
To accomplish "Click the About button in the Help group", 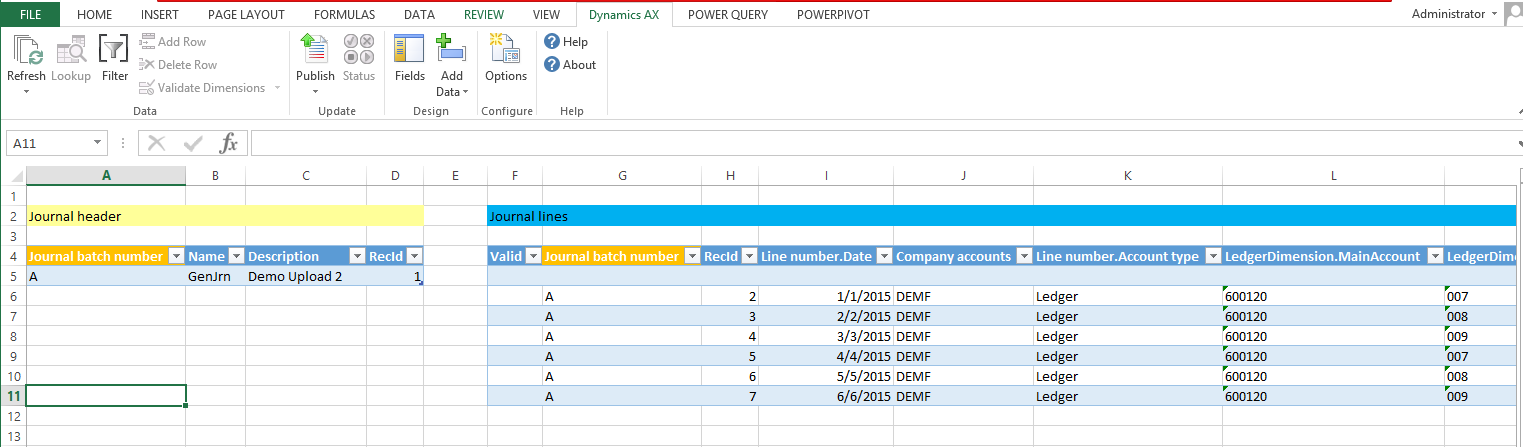I will click(x=570, y=65).
